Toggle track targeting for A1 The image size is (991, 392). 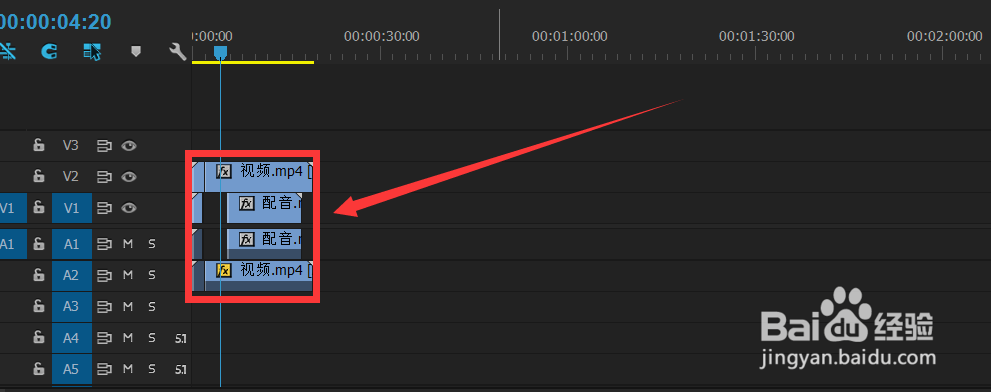click(71, 243)
